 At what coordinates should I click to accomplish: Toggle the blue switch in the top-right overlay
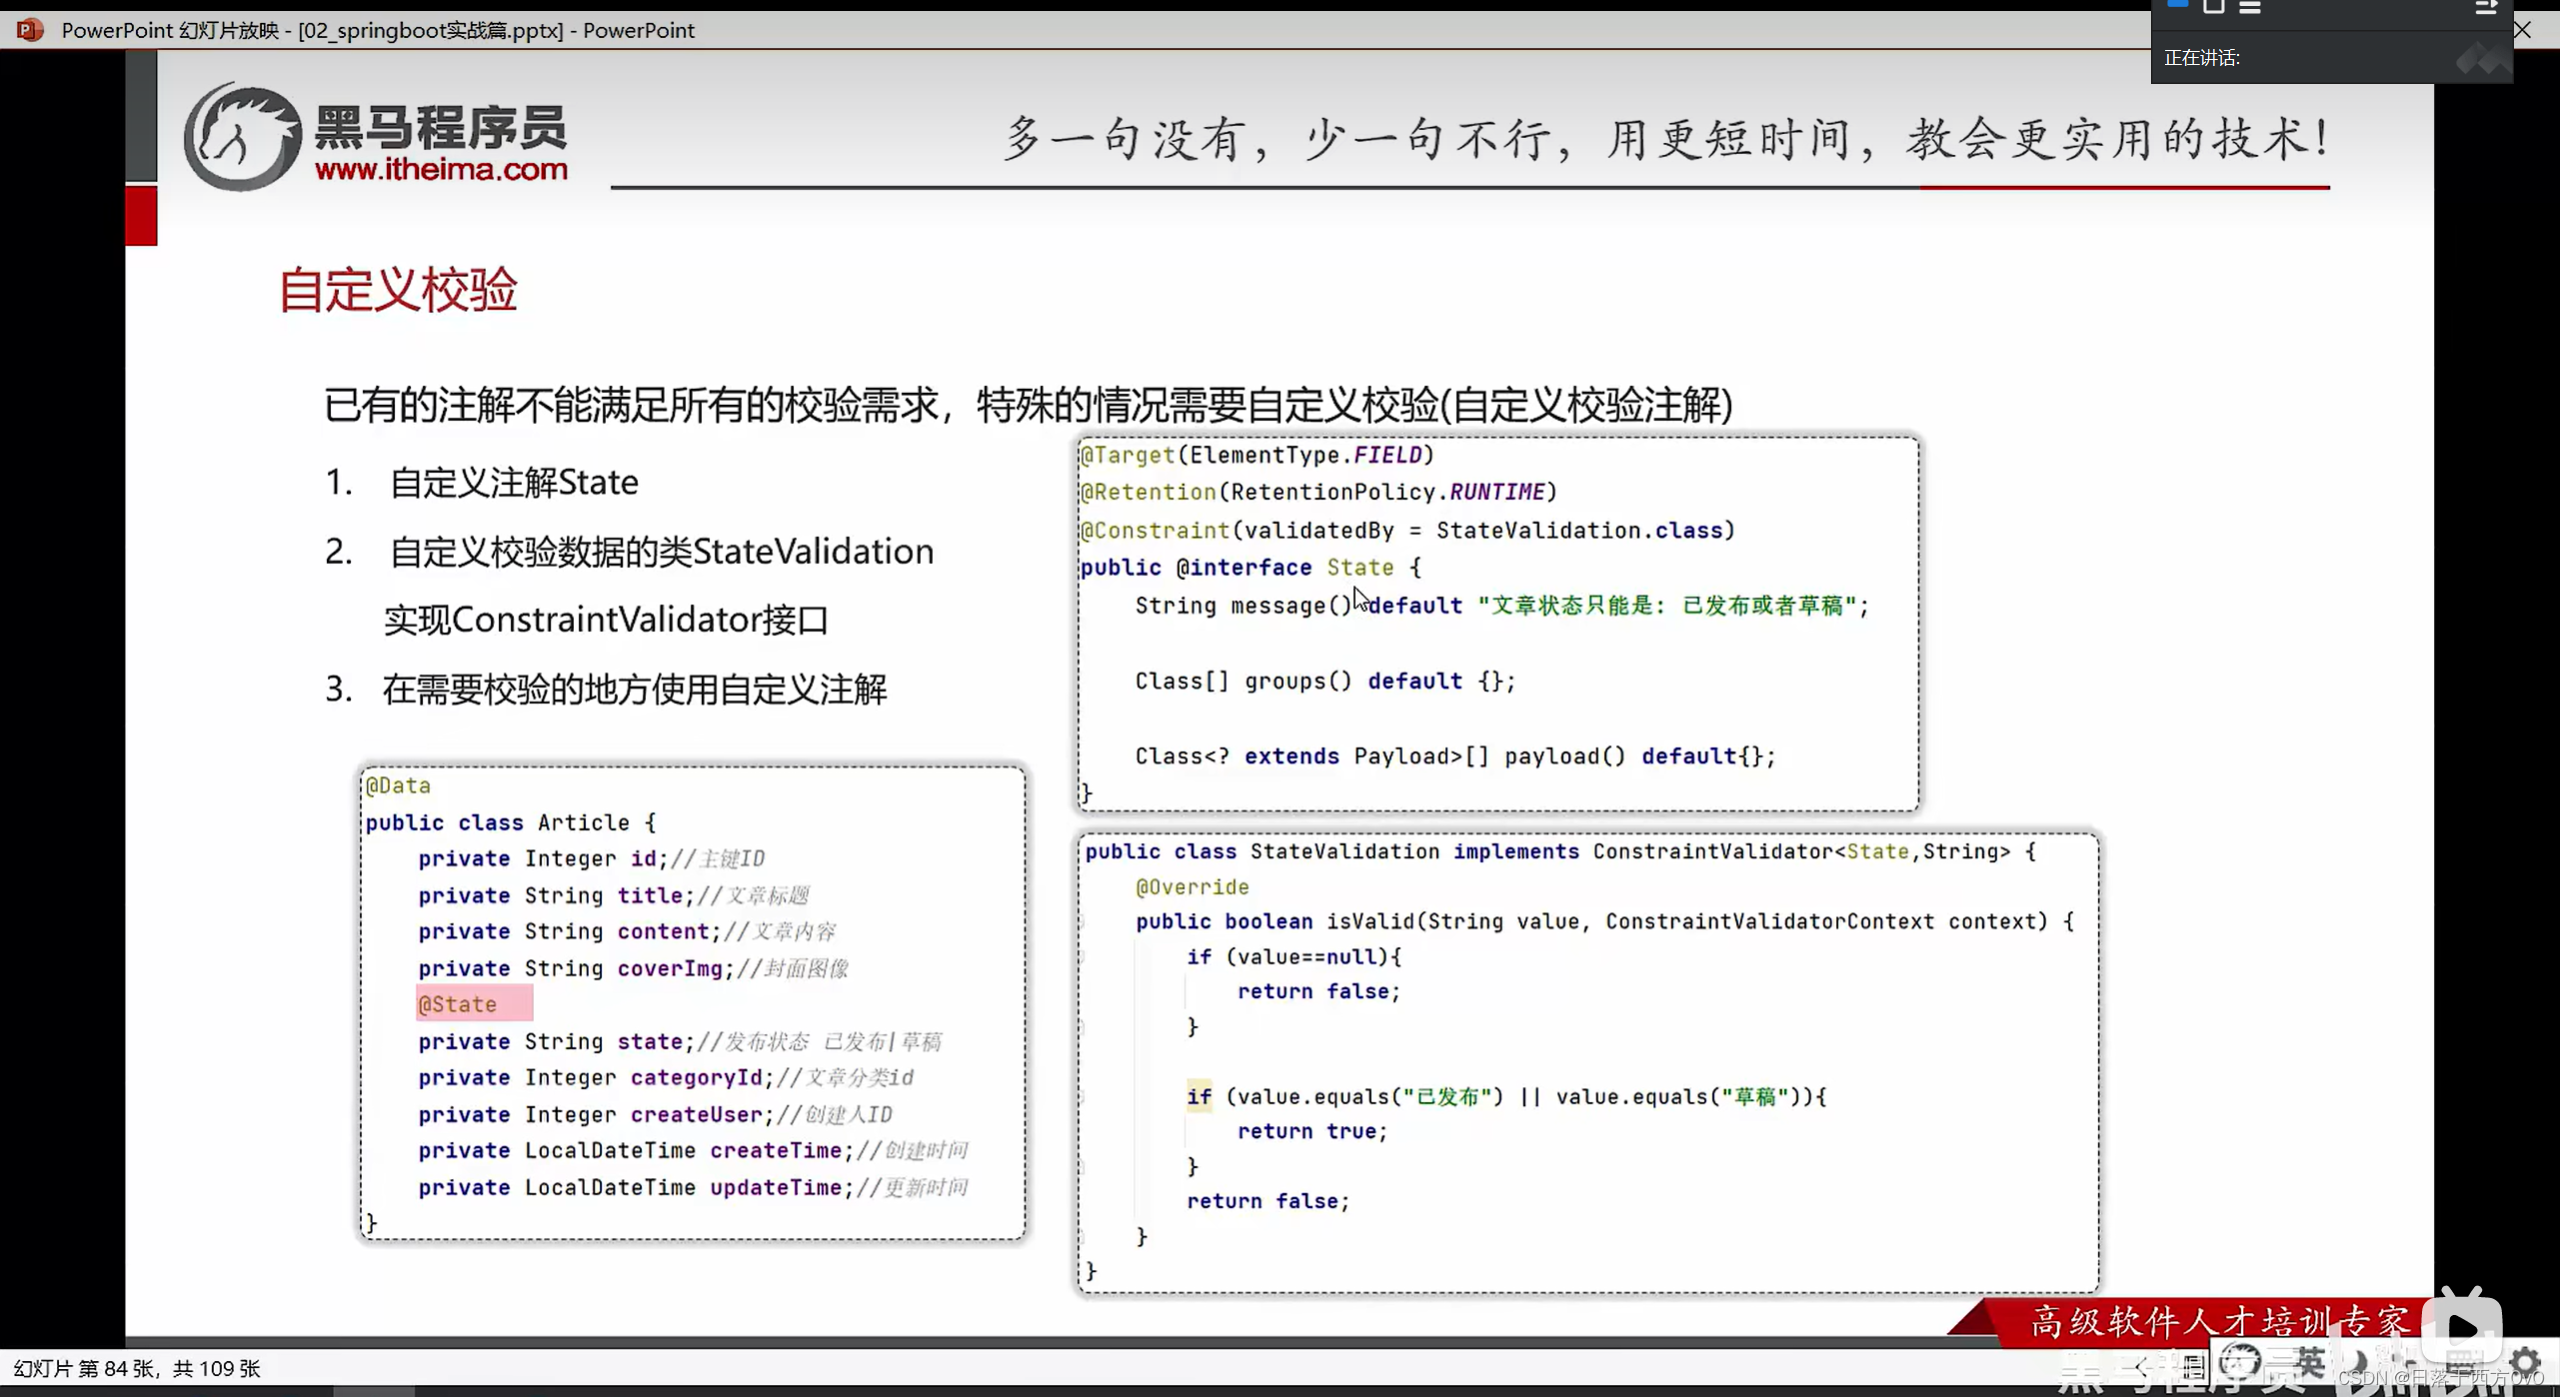click(x=2178, y=5)
